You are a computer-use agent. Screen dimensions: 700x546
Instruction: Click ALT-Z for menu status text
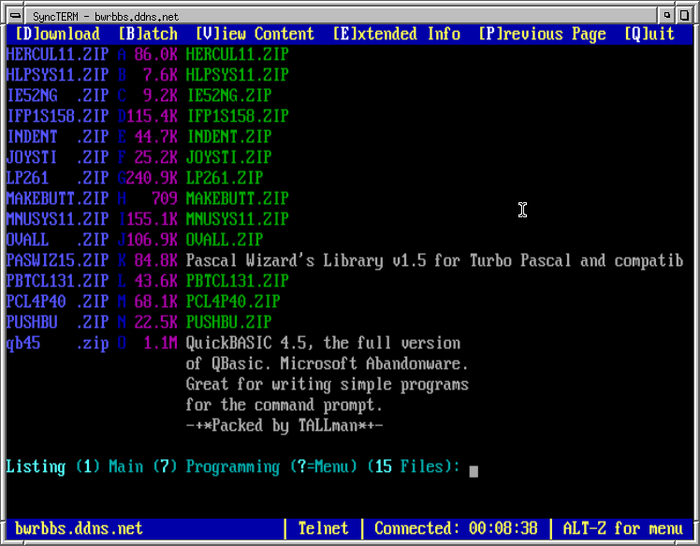click(x=623, y=529)
